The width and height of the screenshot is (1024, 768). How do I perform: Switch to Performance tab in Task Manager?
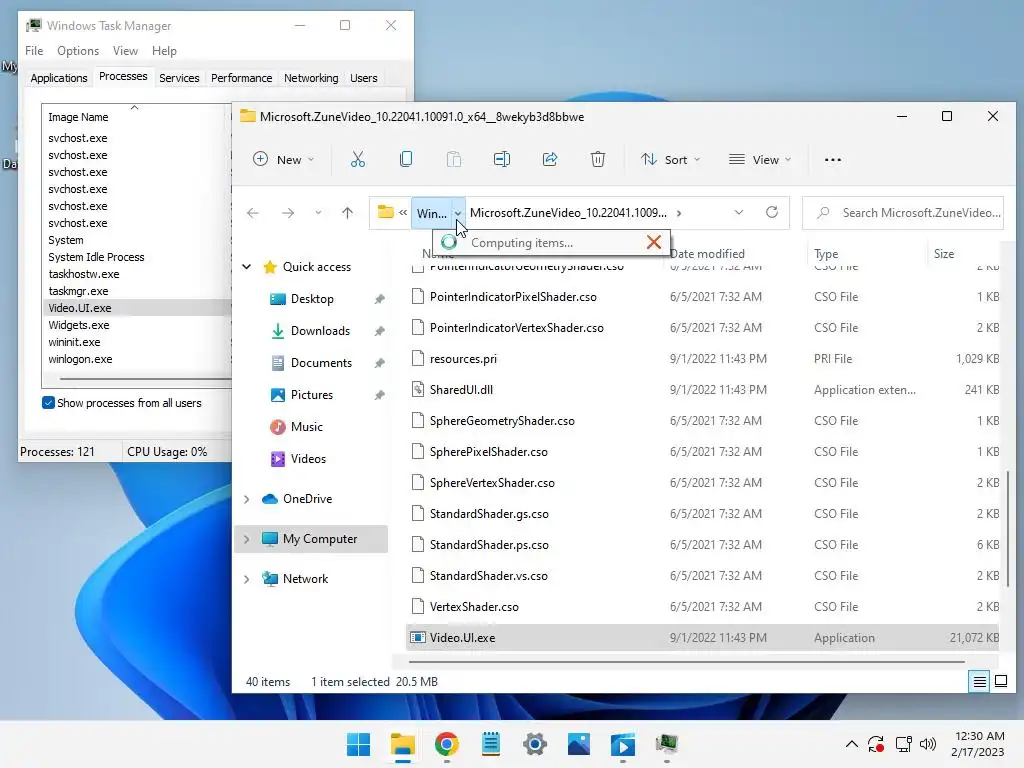tap(241, 78)
